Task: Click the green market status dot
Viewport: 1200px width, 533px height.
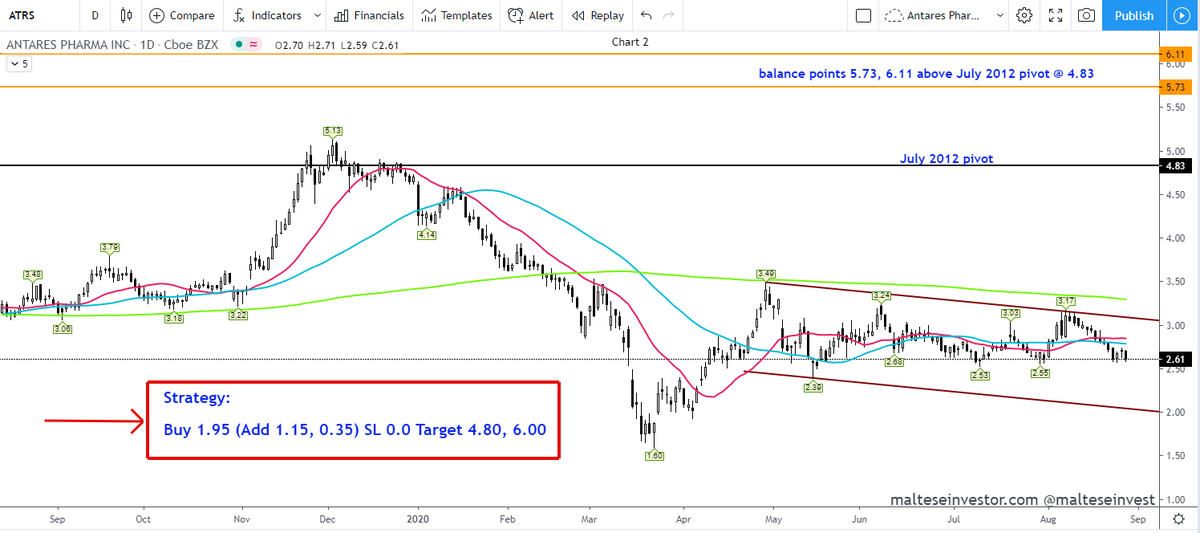Action: tap(240, 44)
